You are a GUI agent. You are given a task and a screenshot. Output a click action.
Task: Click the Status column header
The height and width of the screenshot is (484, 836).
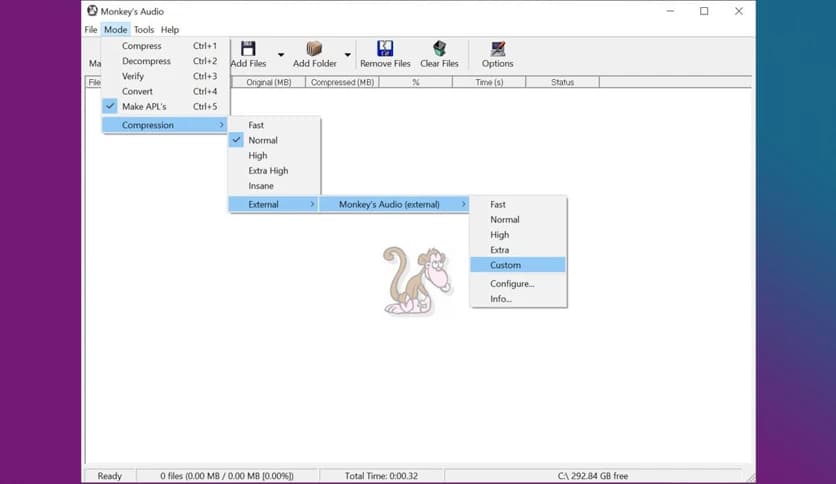562,82
